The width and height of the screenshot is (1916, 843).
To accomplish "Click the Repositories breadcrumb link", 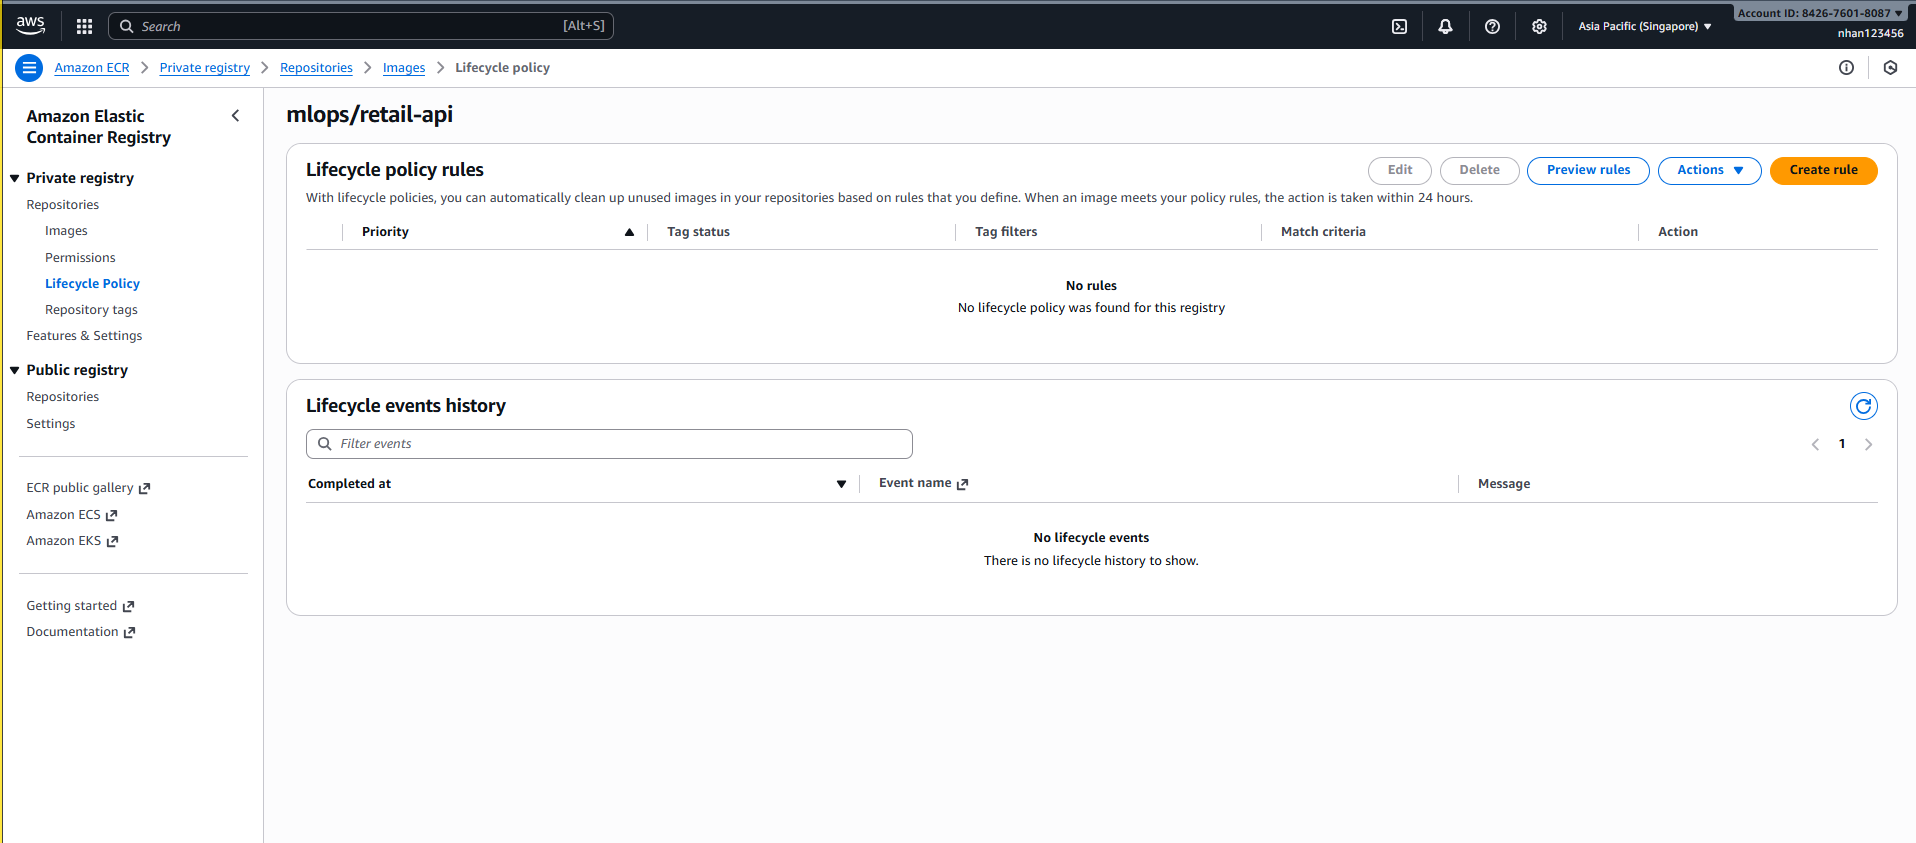I will click(x=316, y=68).
